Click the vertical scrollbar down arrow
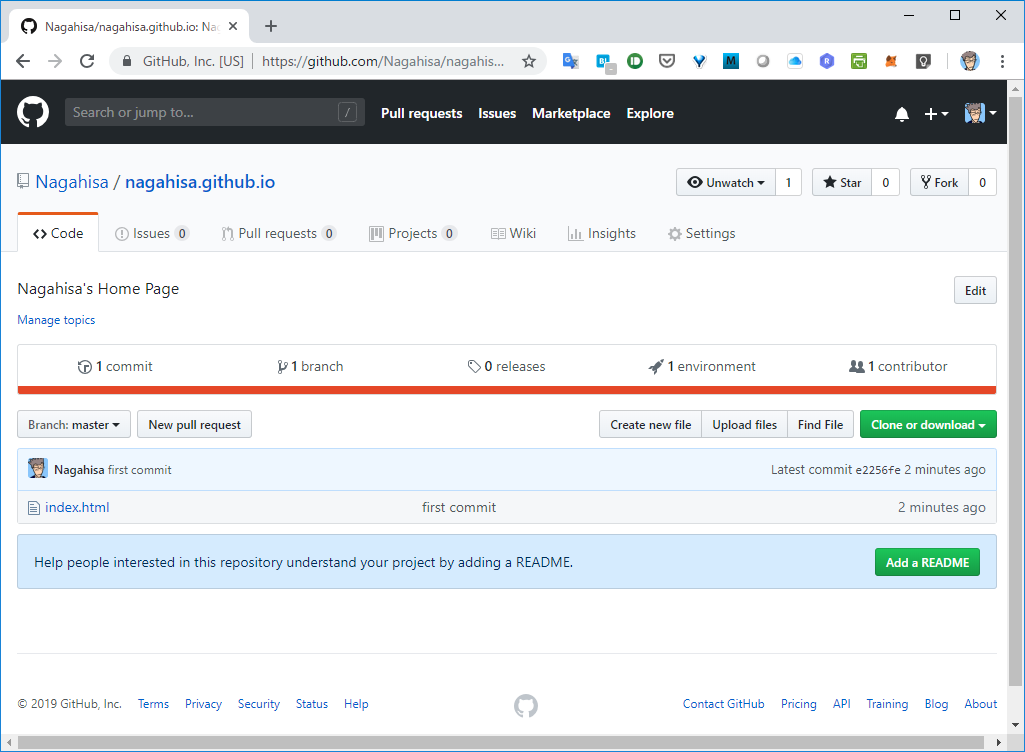 click(1015, 725)
